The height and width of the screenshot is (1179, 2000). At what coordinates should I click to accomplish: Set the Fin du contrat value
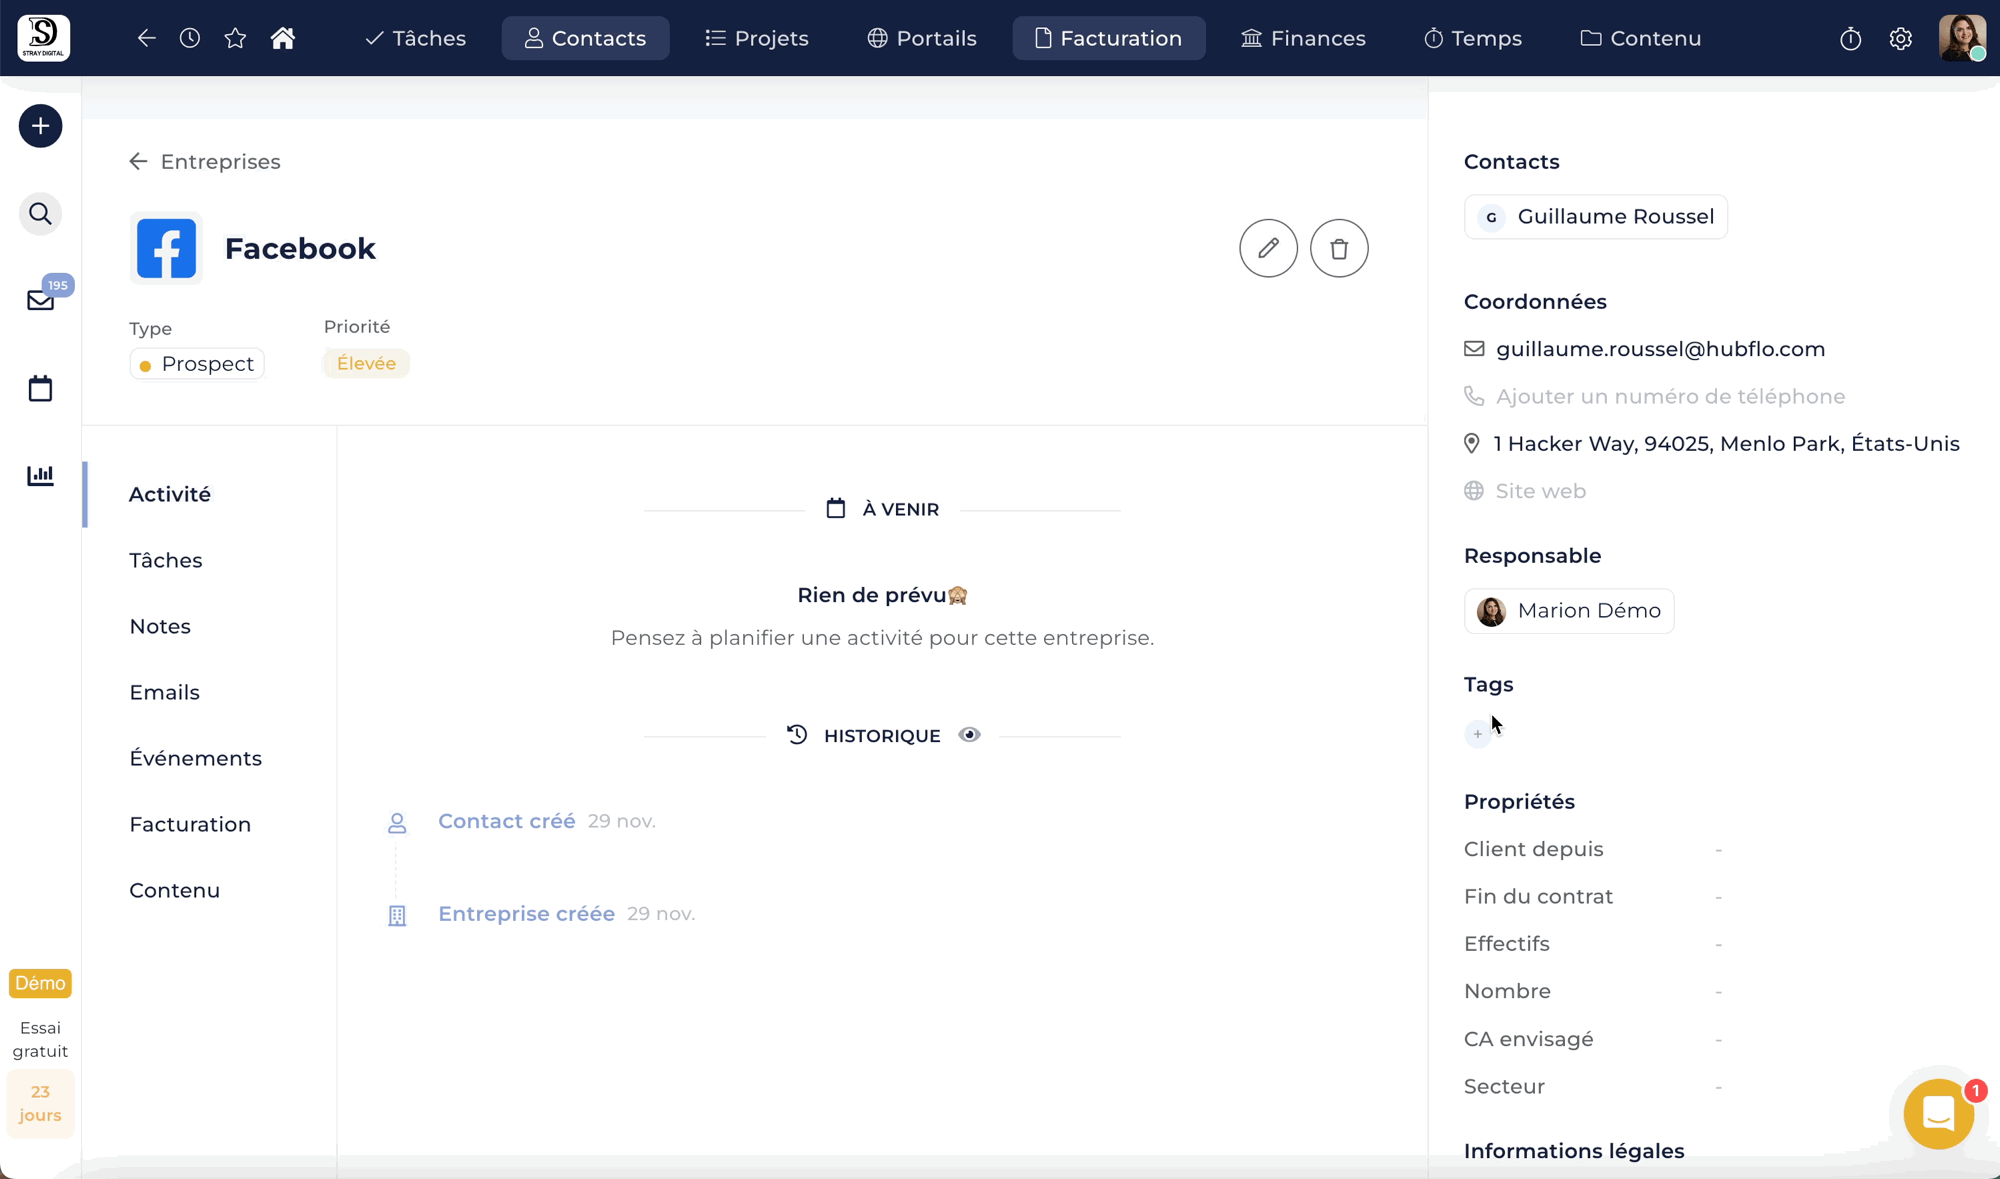tap(1718, 897)
